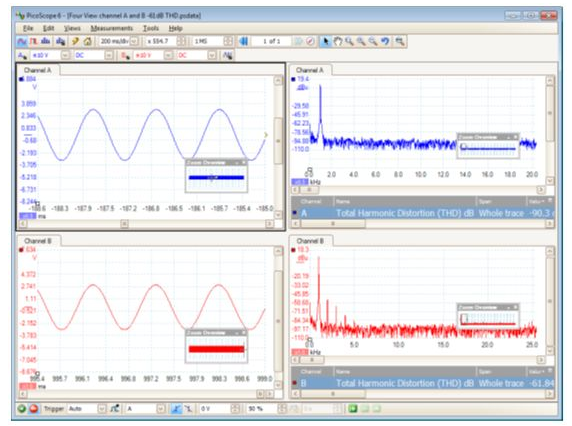
Task: Open the Trigger mode Auto dropdown
Action: [x=102, y=409]
